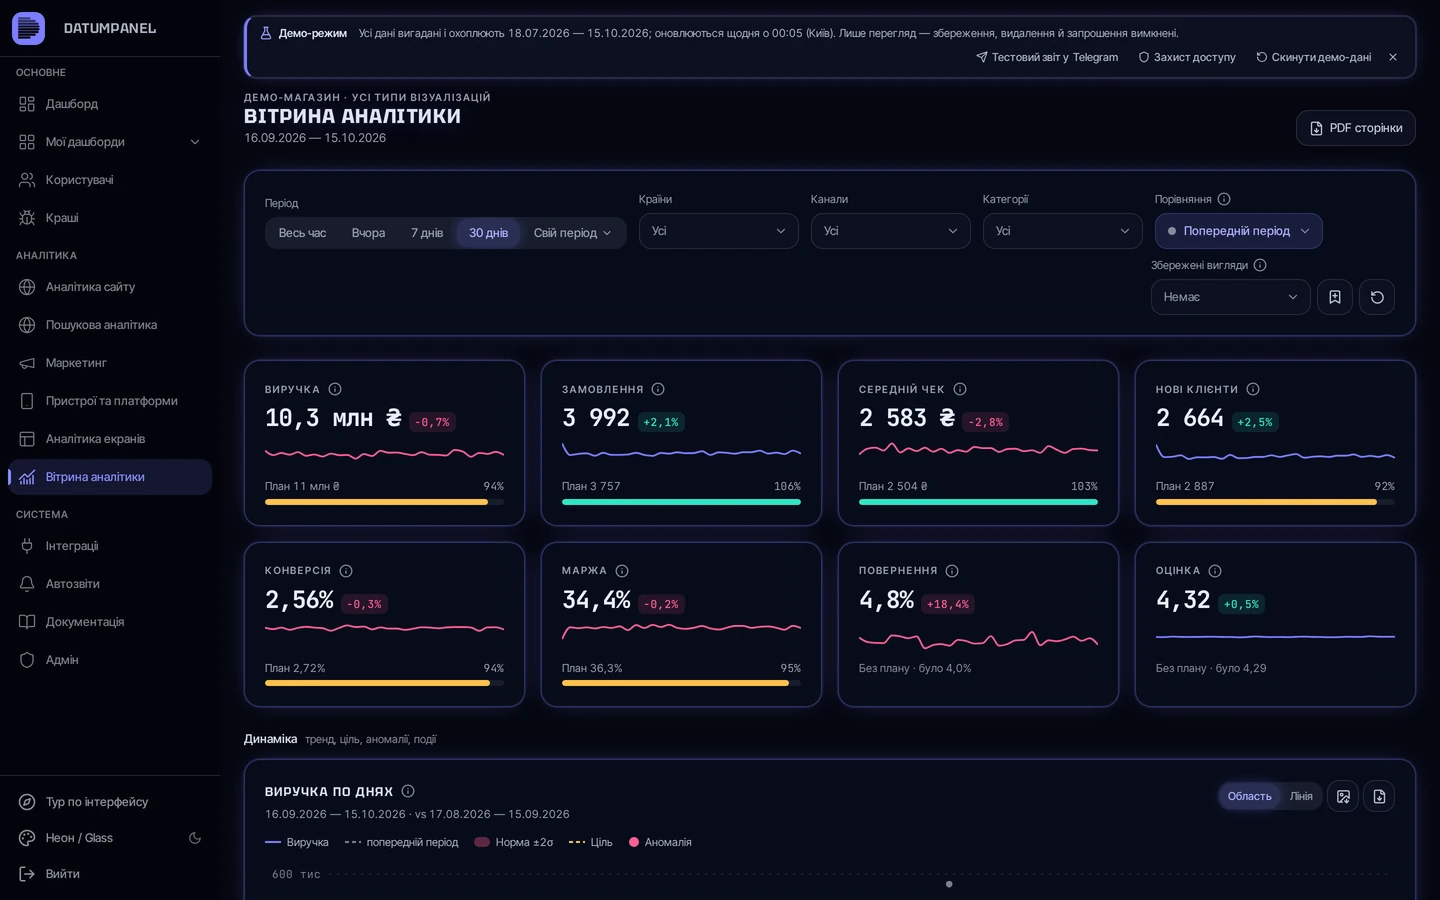The height and width of the screenshot is (900, 1440).
Task: Click the DatumPanel logo icon
Action: pos(28,28)
